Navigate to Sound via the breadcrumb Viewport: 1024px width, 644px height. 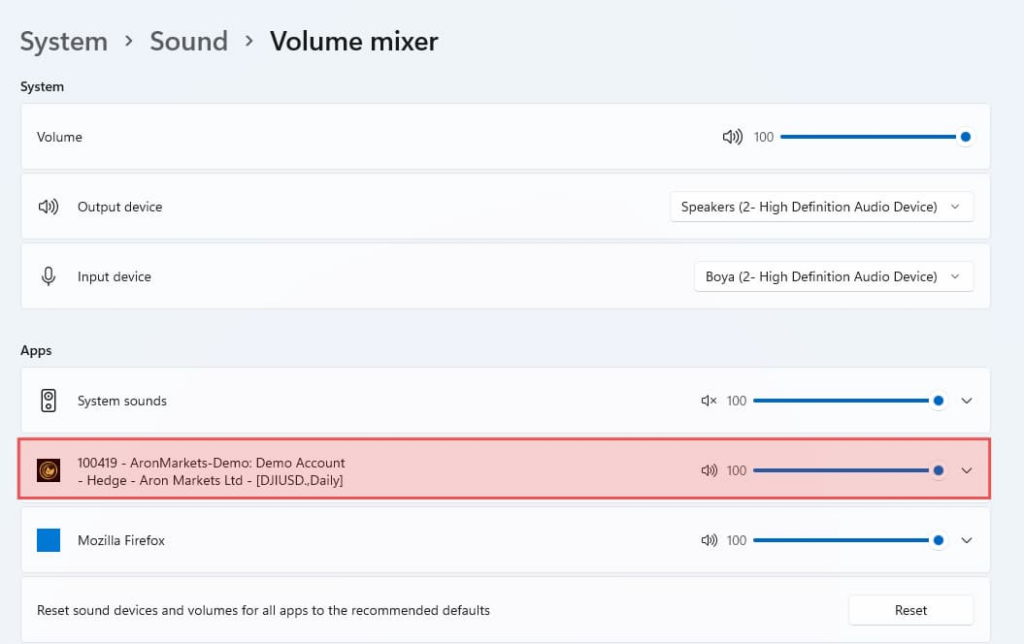click(189, 41)
